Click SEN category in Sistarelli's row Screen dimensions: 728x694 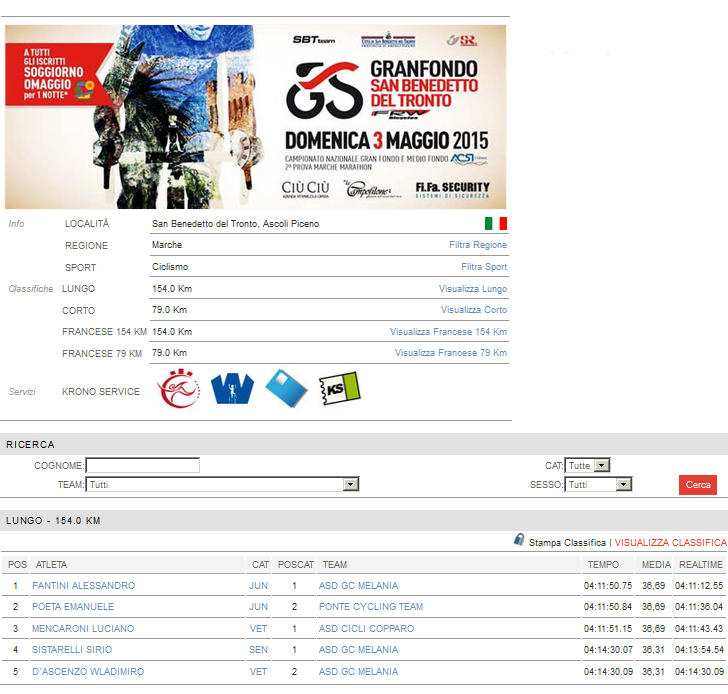tap(258, 649)
